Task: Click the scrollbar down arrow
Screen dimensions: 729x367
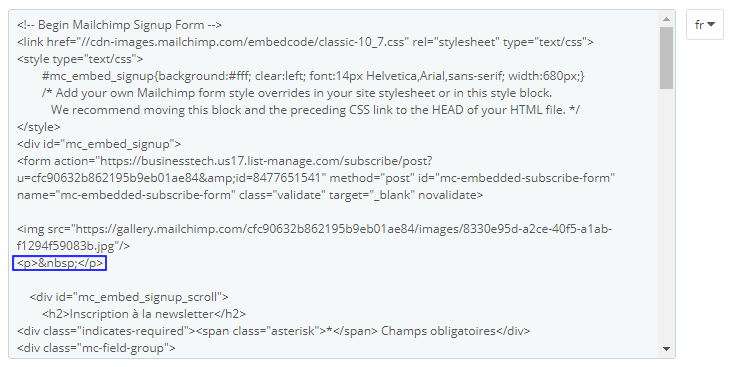Action: (x=666, y=349)
